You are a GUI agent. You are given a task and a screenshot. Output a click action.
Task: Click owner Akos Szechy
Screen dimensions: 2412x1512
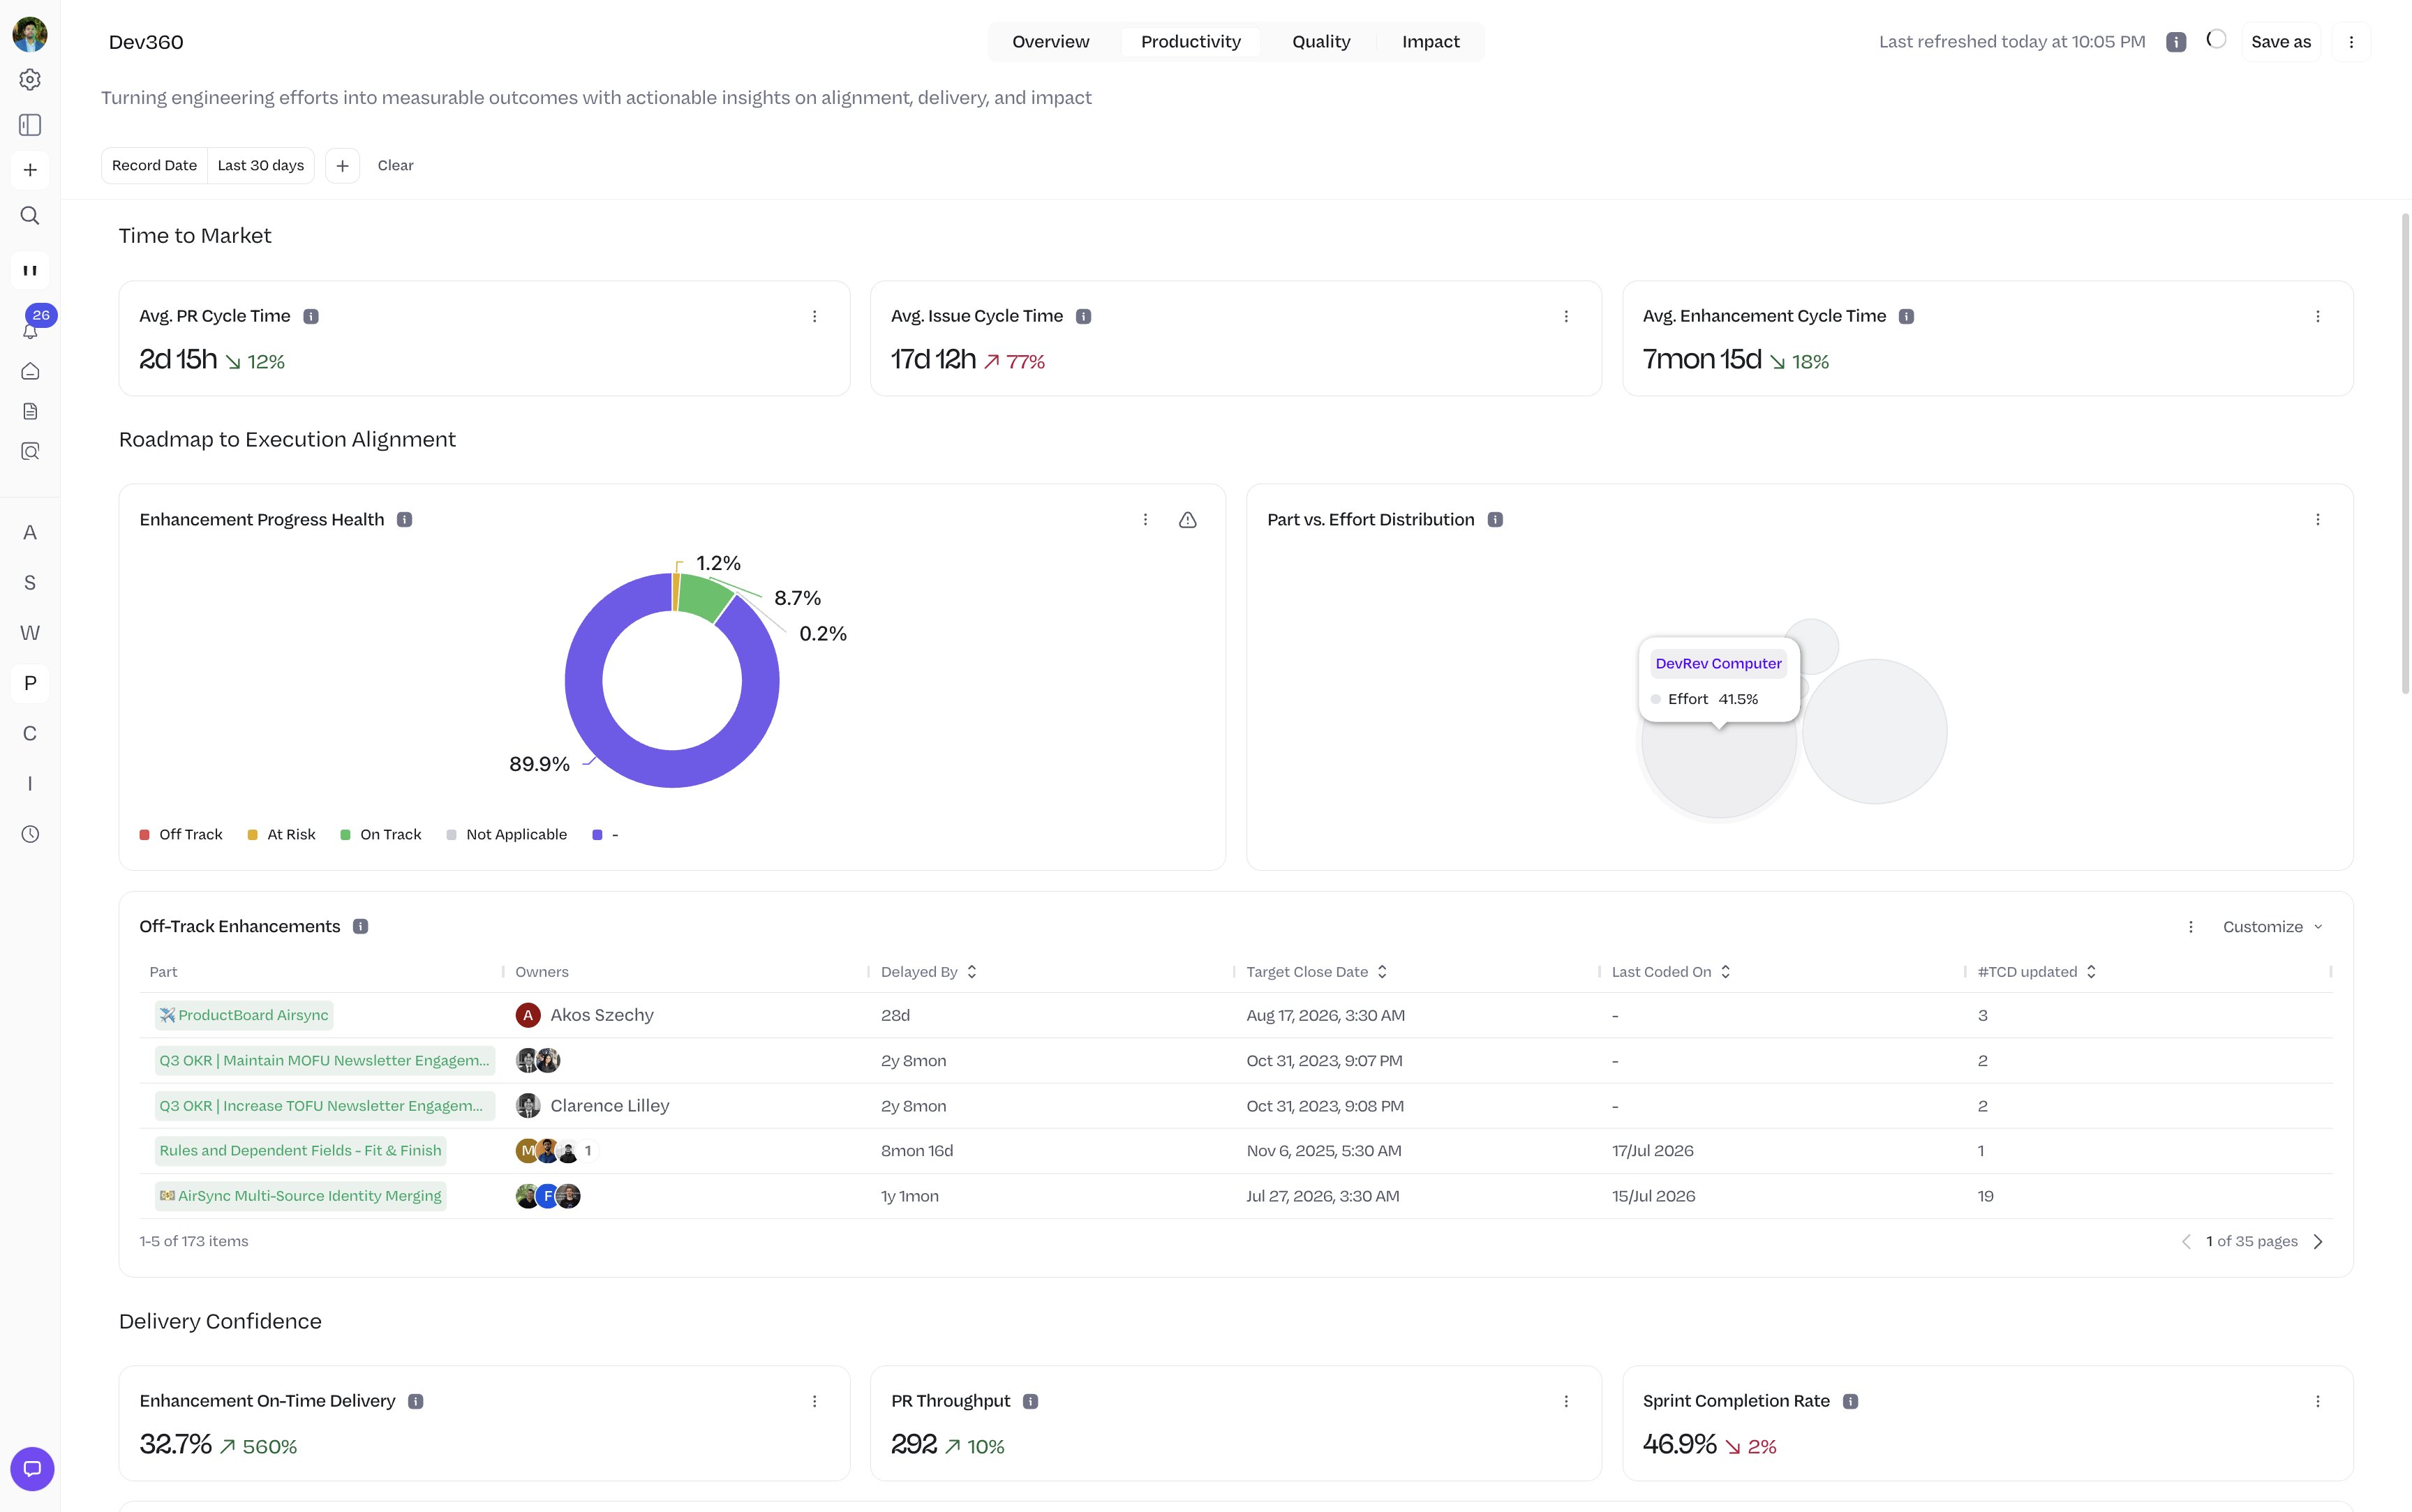[584, 1016]
